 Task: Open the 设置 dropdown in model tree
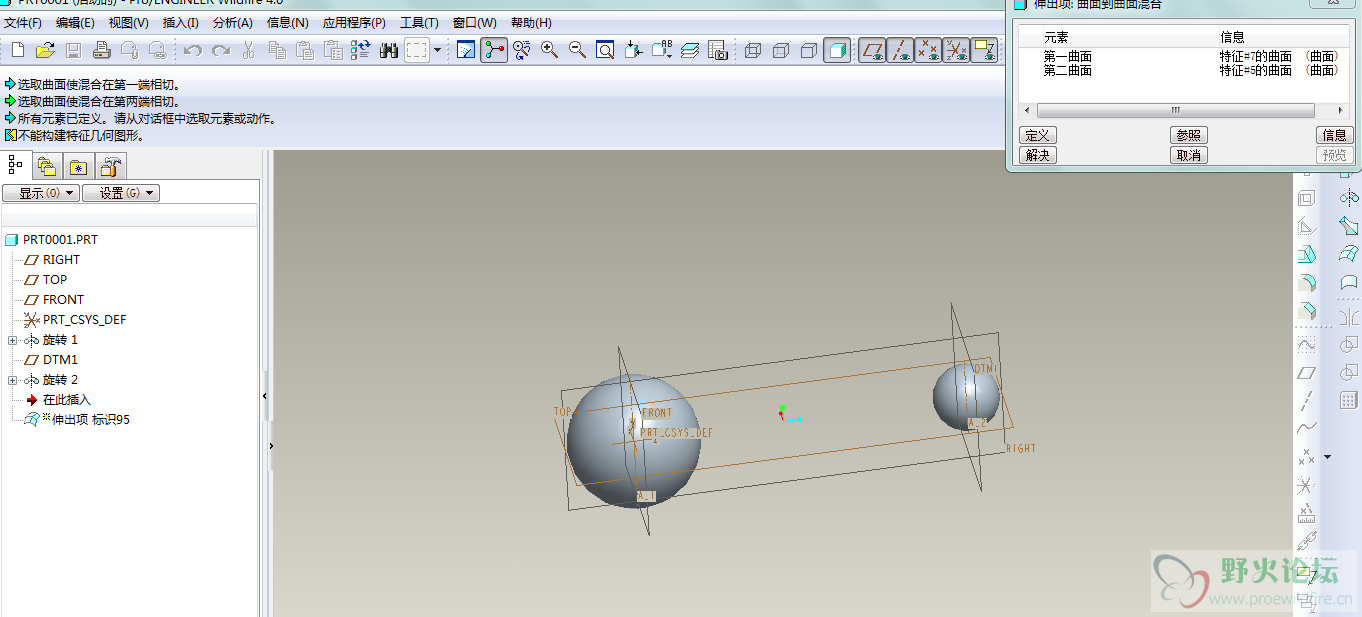[x=121, y=193]
